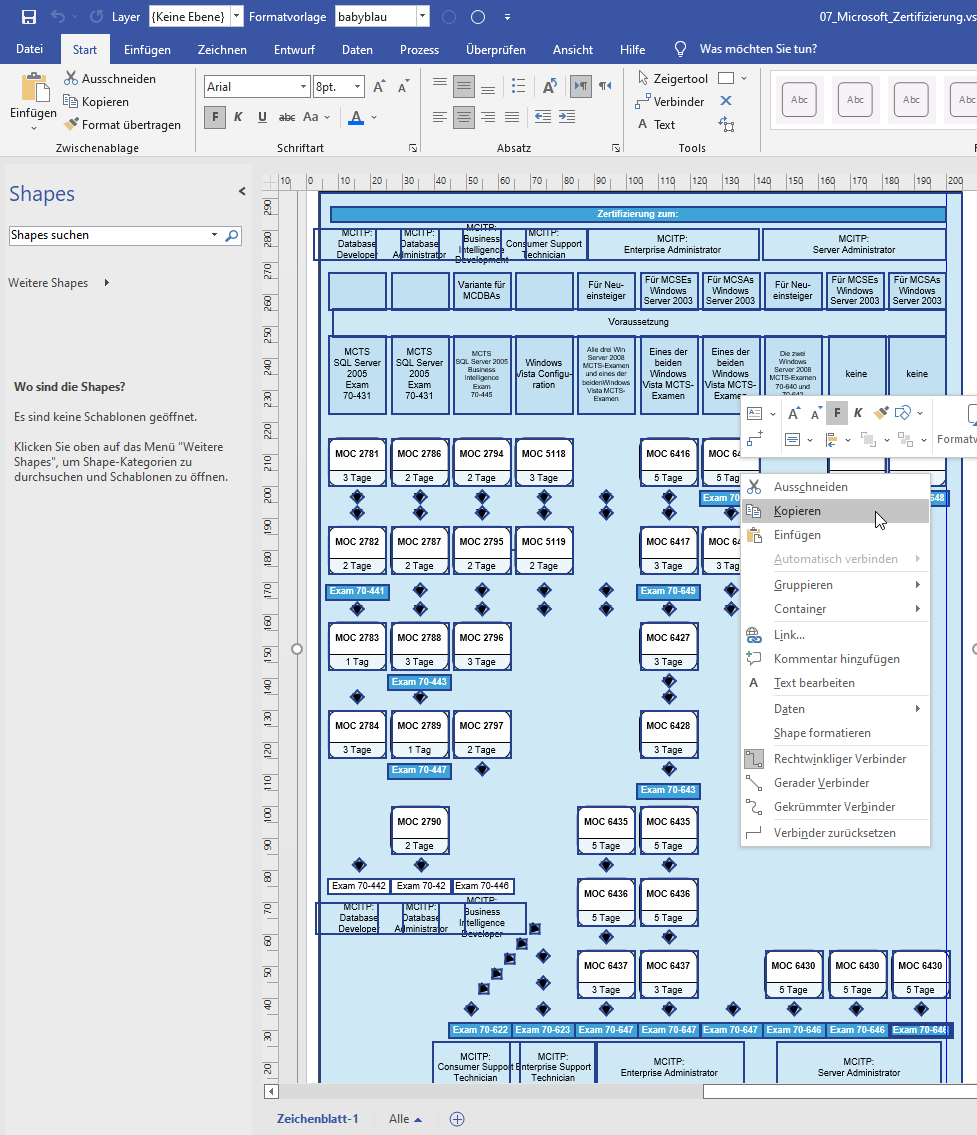Open the font name dropdown
Screen dimensions: 977x1135
[303, 88]
